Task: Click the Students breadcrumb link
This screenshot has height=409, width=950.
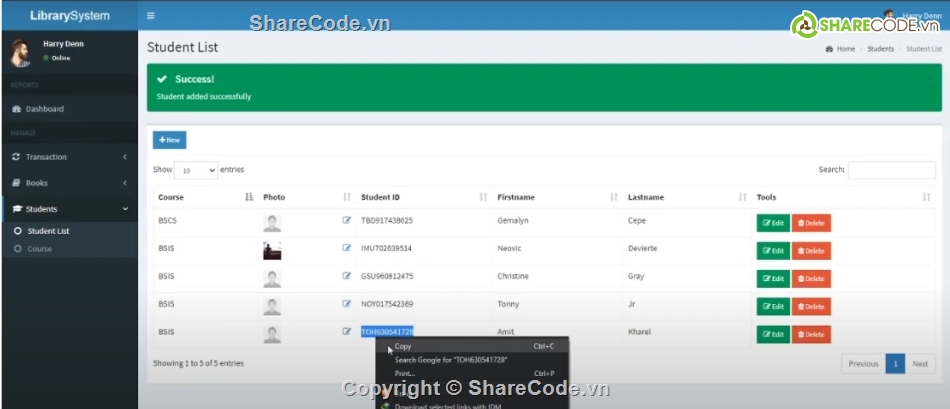Action: (x=880, y=49)
